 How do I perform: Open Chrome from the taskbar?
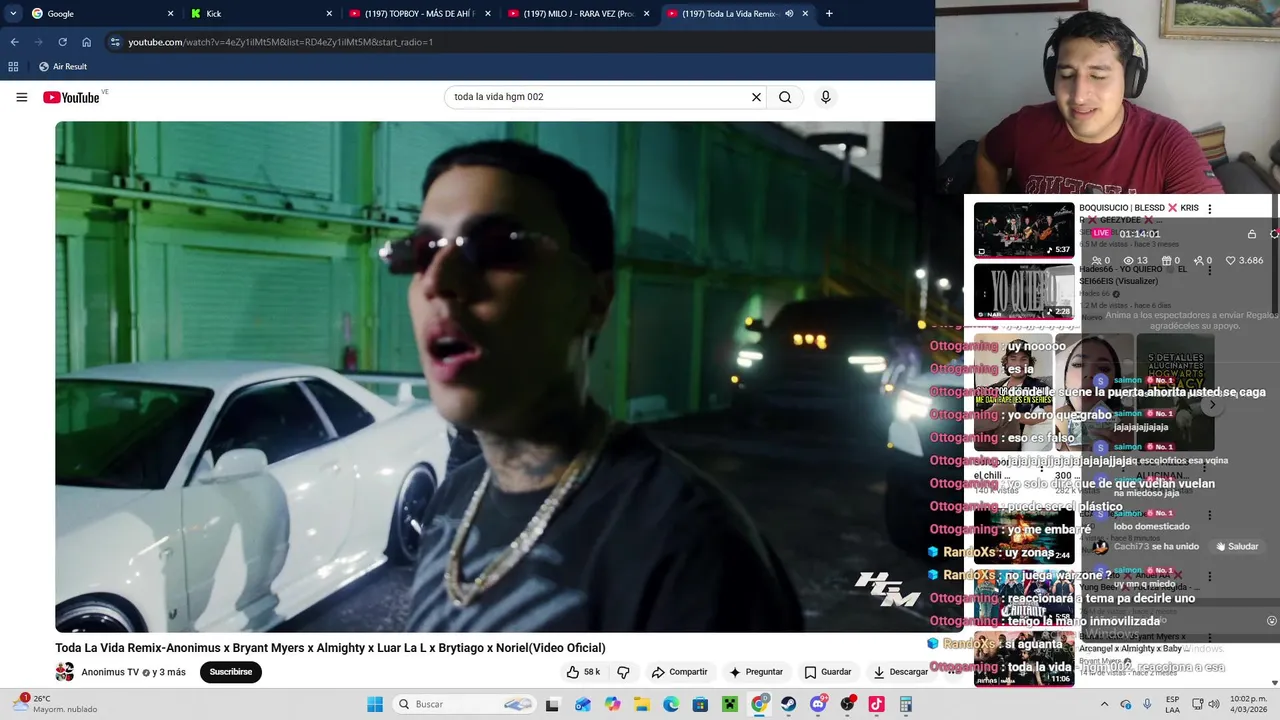(759, 704)
